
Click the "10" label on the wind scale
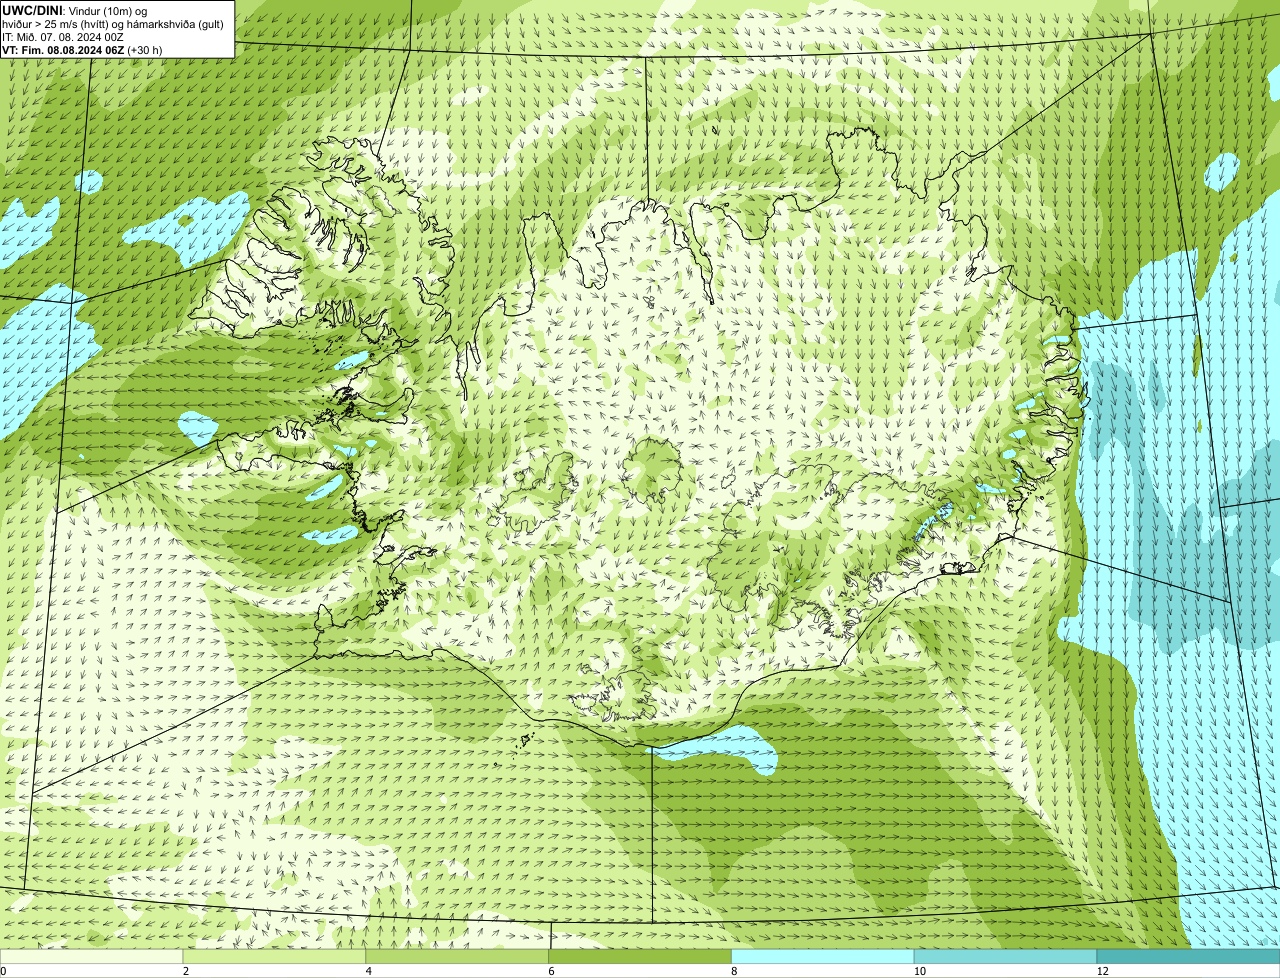pos(919,971)
